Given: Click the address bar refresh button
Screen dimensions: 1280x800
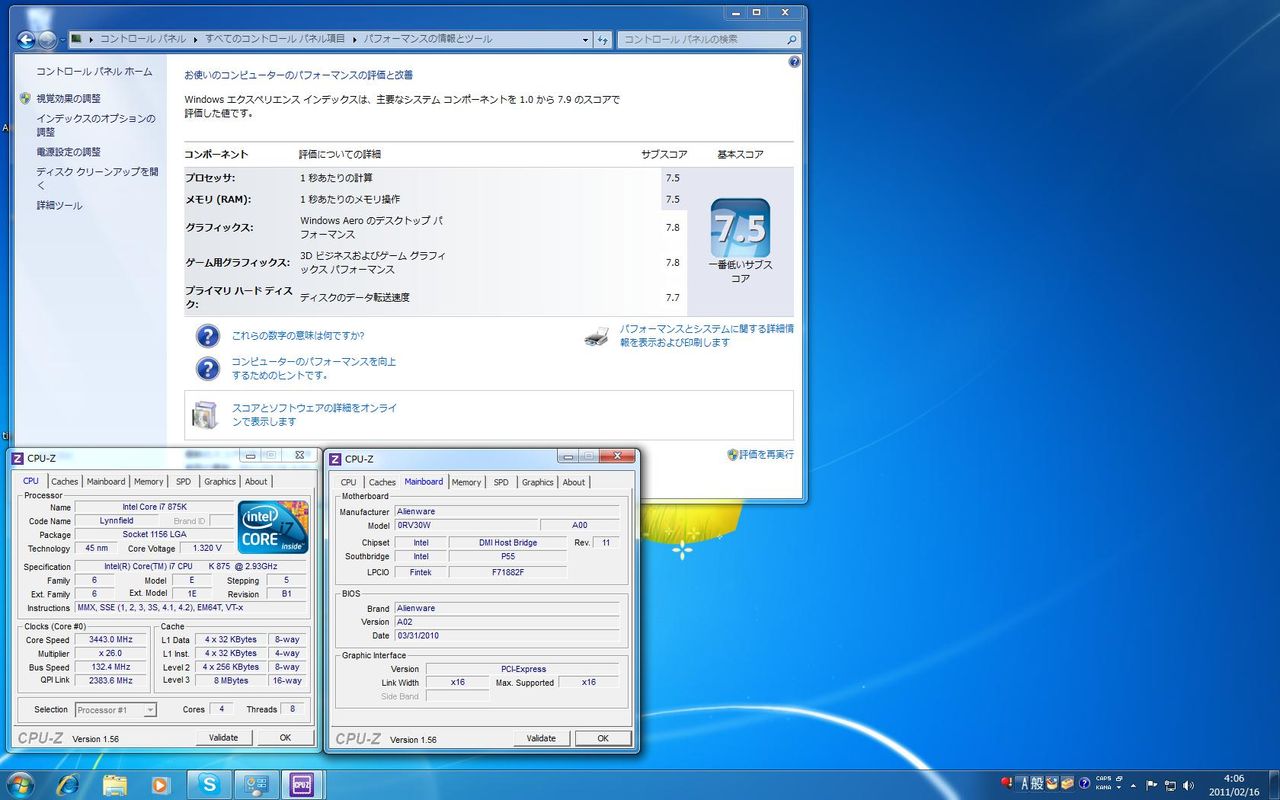Looking at the screenshot, I should [603, 40].
